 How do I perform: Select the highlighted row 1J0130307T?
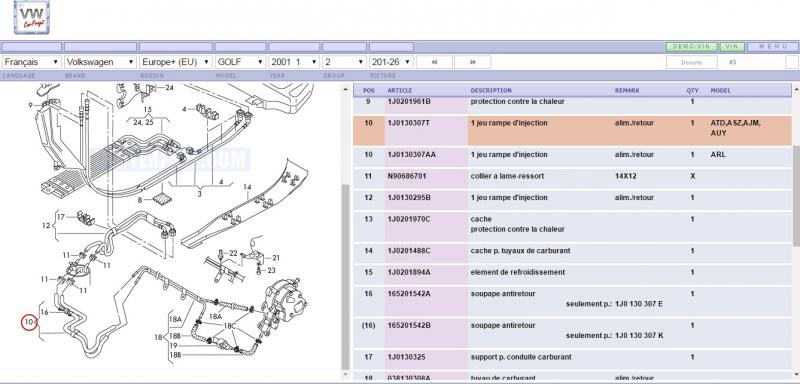(572, 131)
